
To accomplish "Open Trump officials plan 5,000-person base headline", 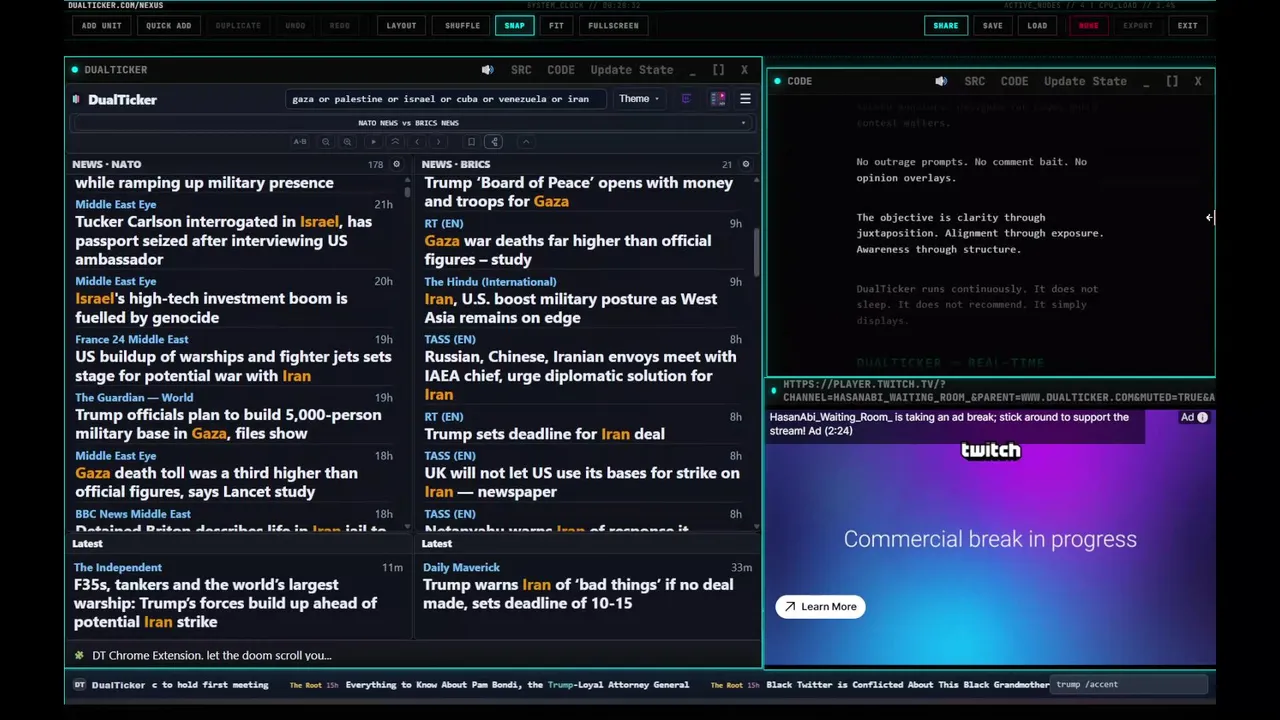I will point(228,424).
